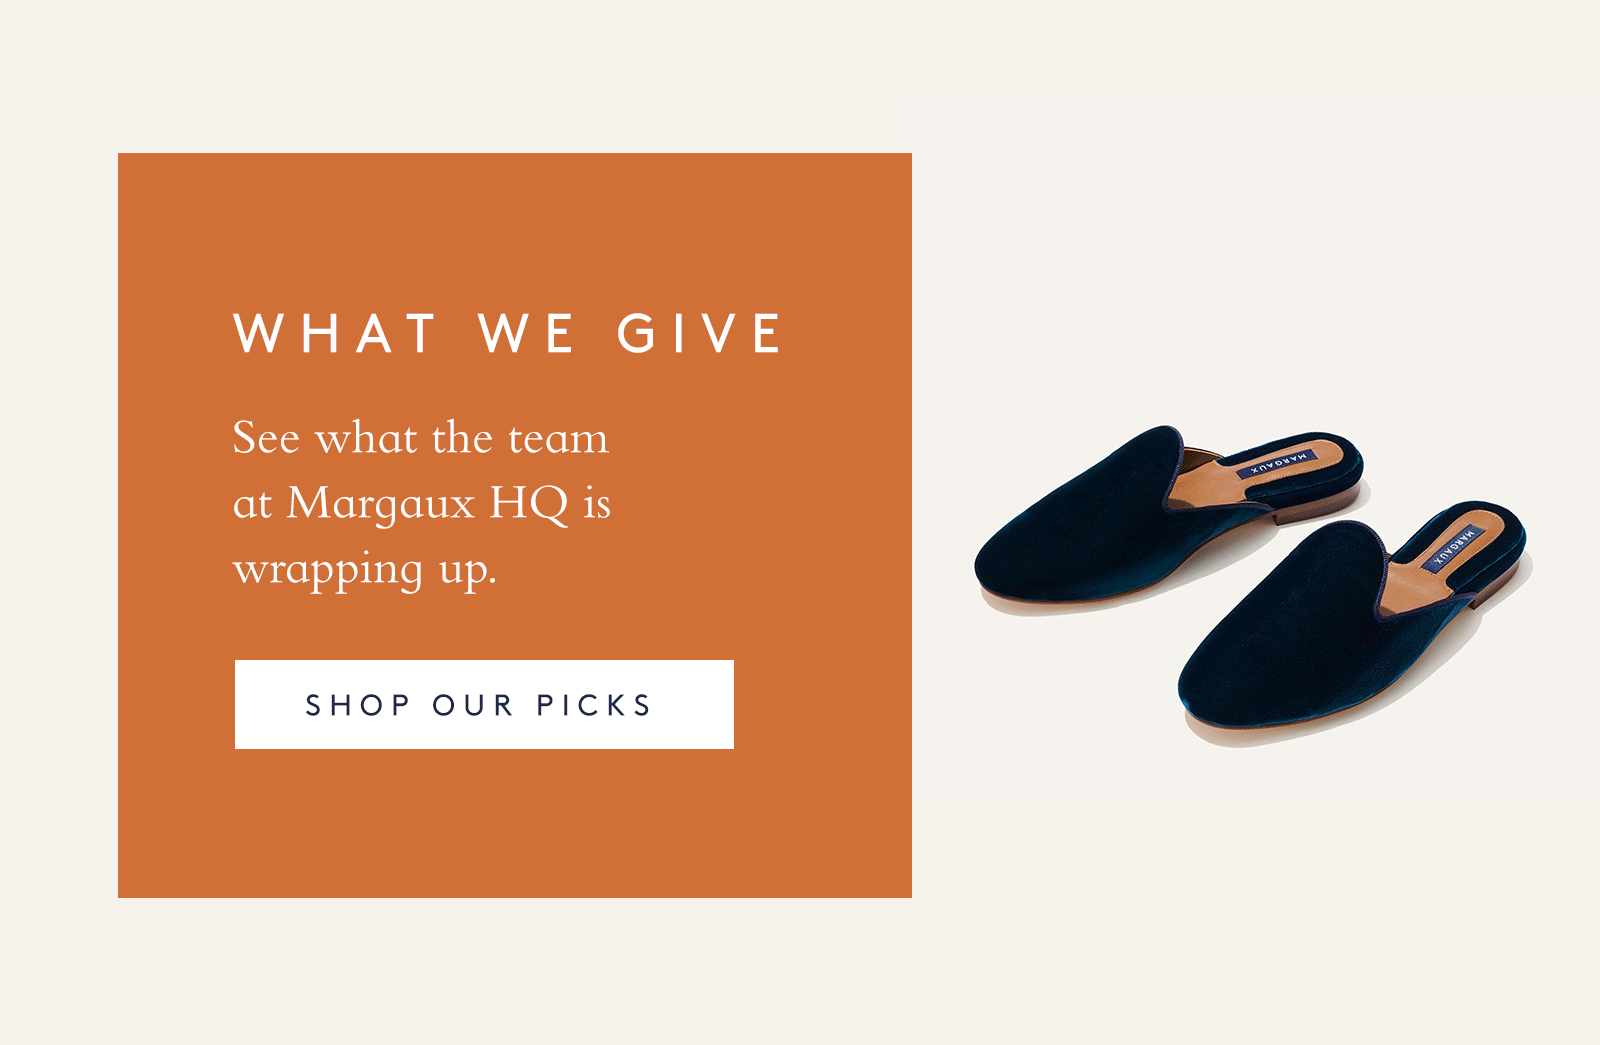
Task: Open the right navy velvet mule image
Action: (x=1355, y=622)
